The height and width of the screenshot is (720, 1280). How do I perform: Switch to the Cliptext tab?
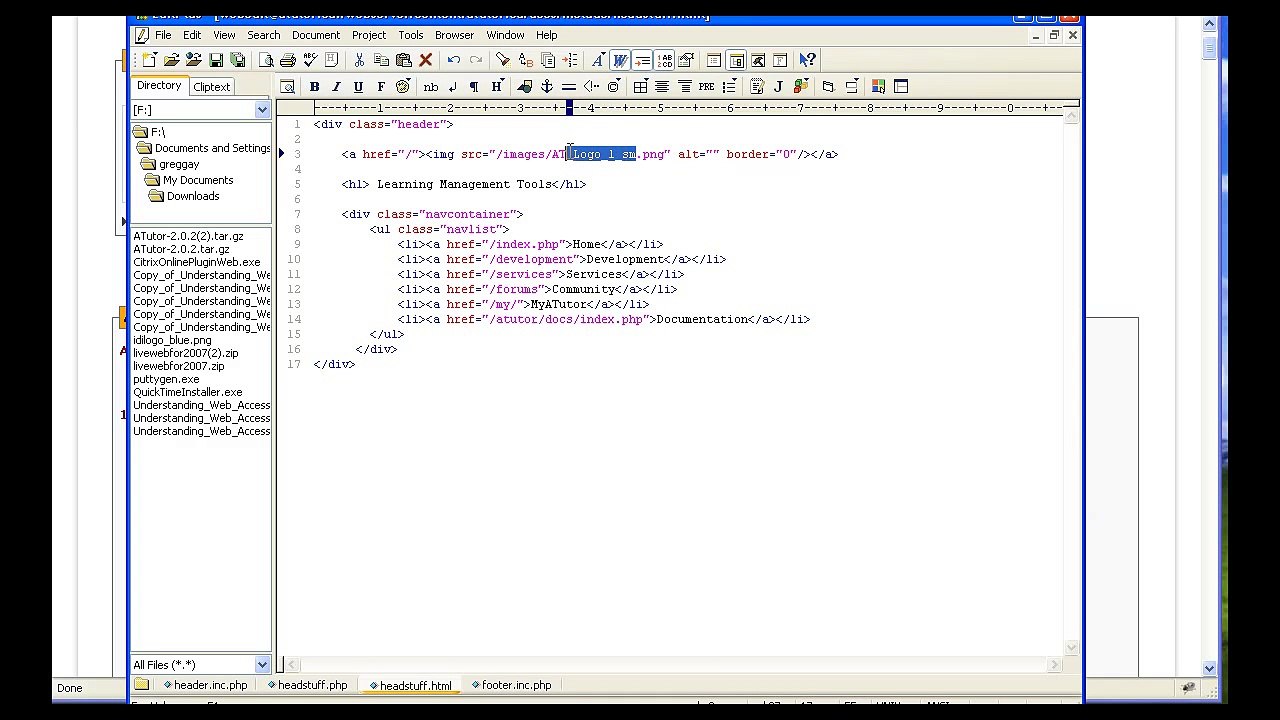click(211, 87)
